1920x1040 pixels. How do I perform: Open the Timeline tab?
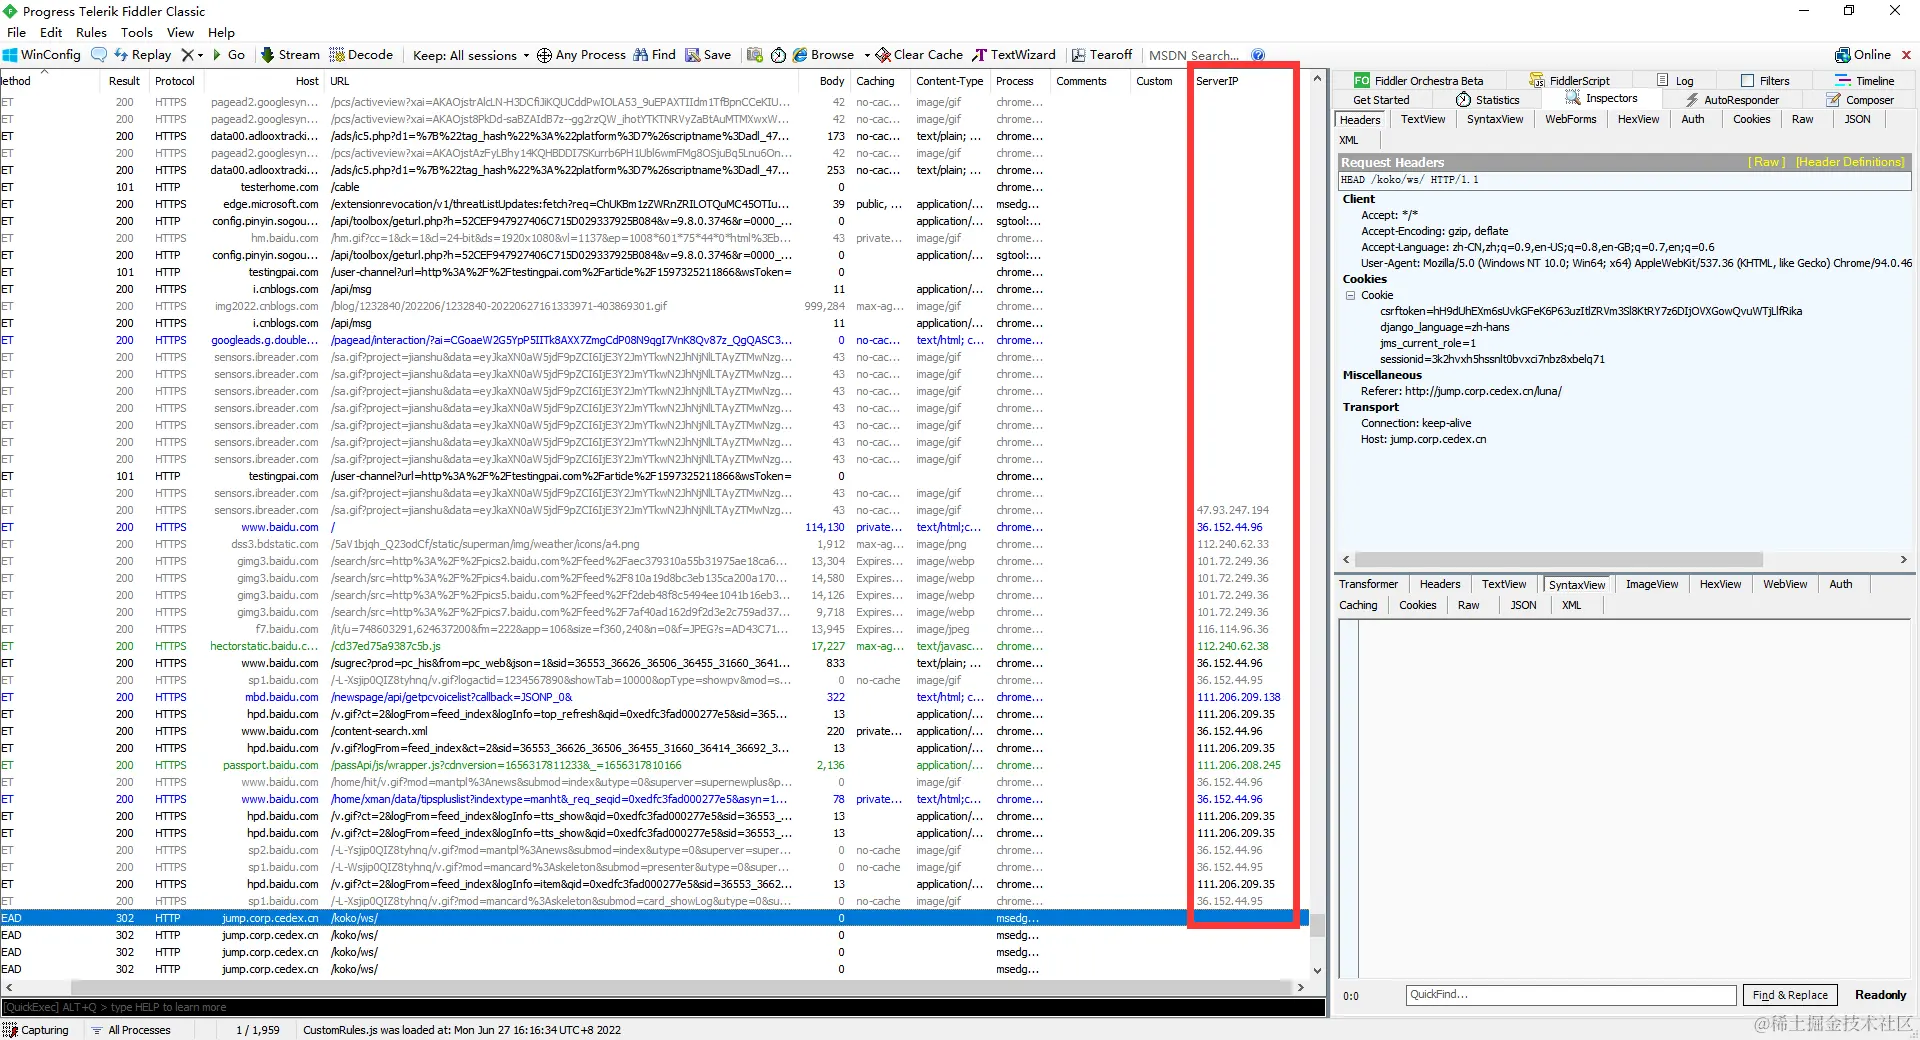[x=1865, y=81]
